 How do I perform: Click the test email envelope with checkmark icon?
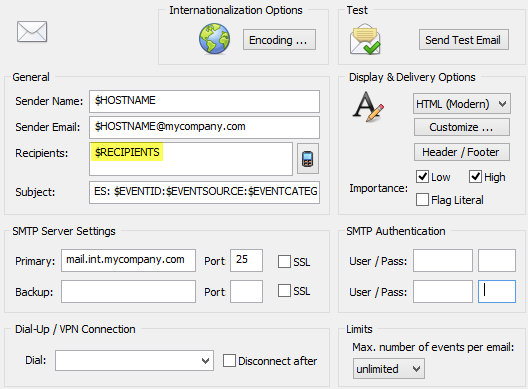pos(365,39)
